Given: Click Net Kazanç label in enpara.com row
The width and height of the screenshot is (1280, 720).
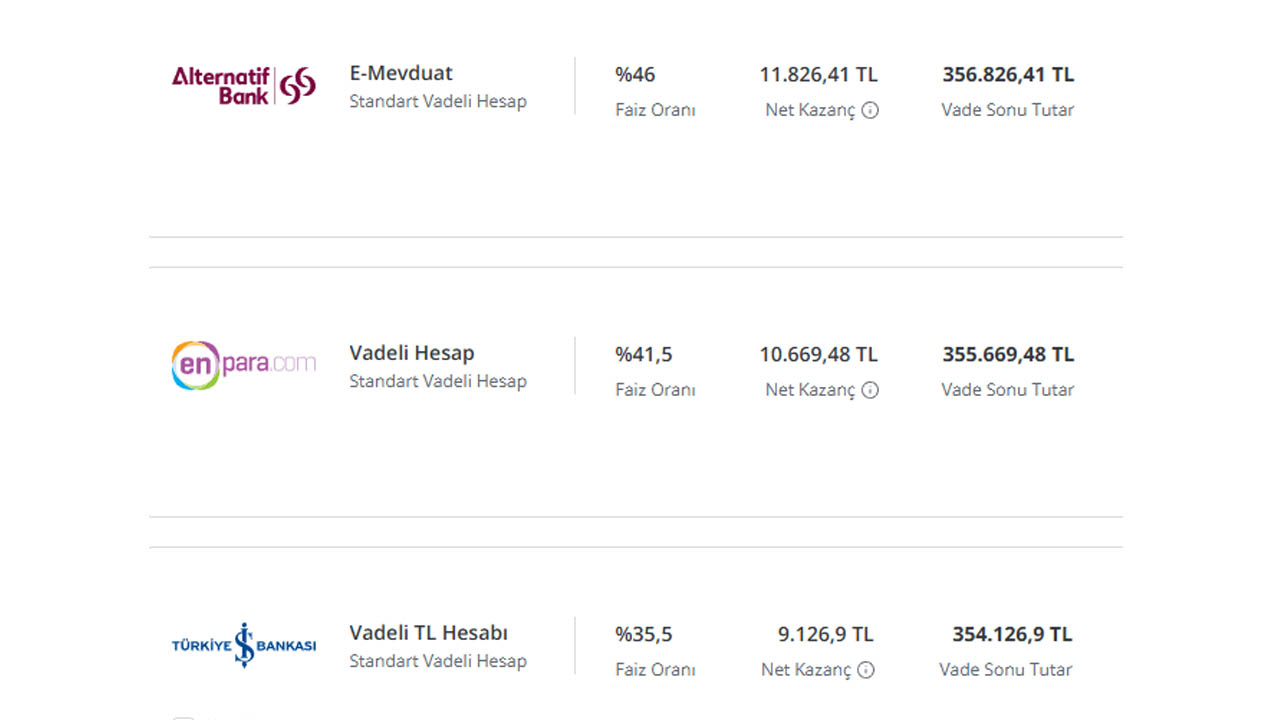Looking at the screenshot, I should pyautogui.click(x=810, y=391).
